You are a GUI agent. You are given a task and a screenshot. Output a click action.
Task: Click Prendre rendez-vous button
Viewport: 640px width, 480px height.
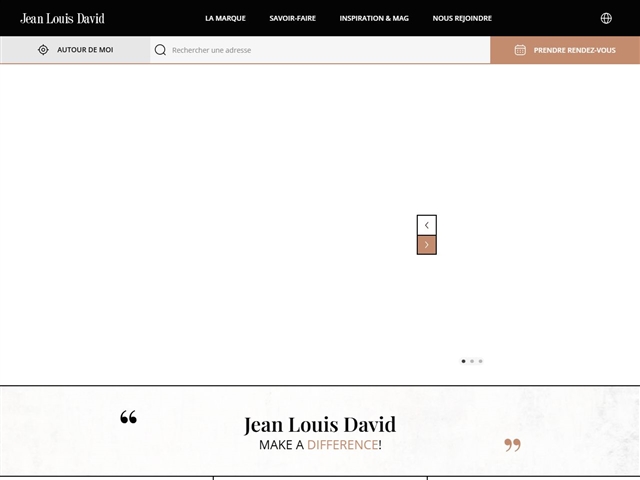click(565, 50)
